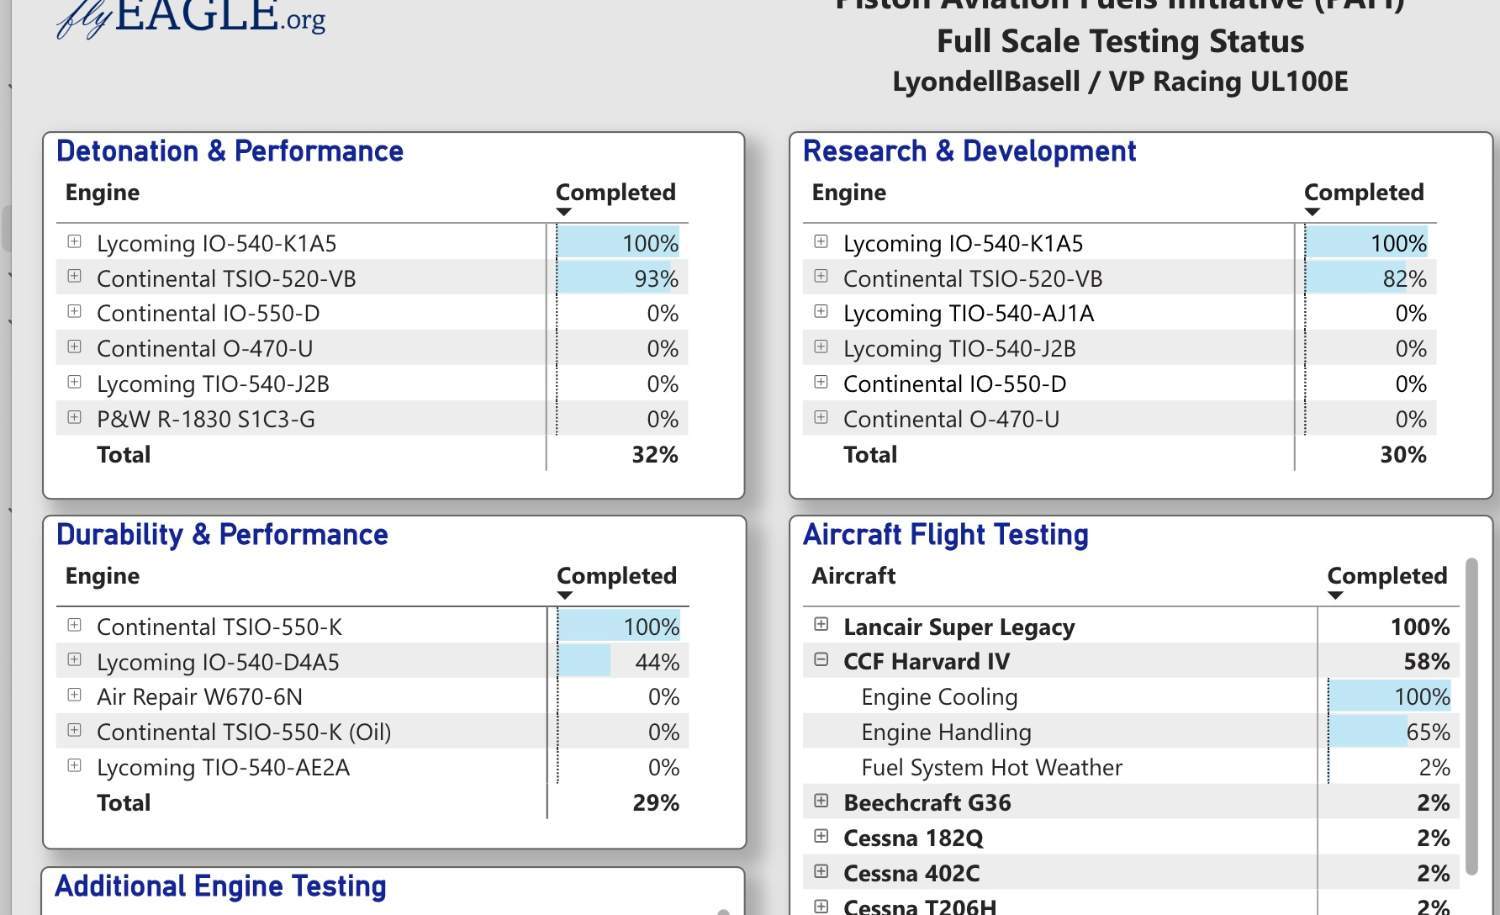The height and width of the screenshot is (915, 1500).
Task: Click the Aircraft column header
Action: click(x=853, y=576)
